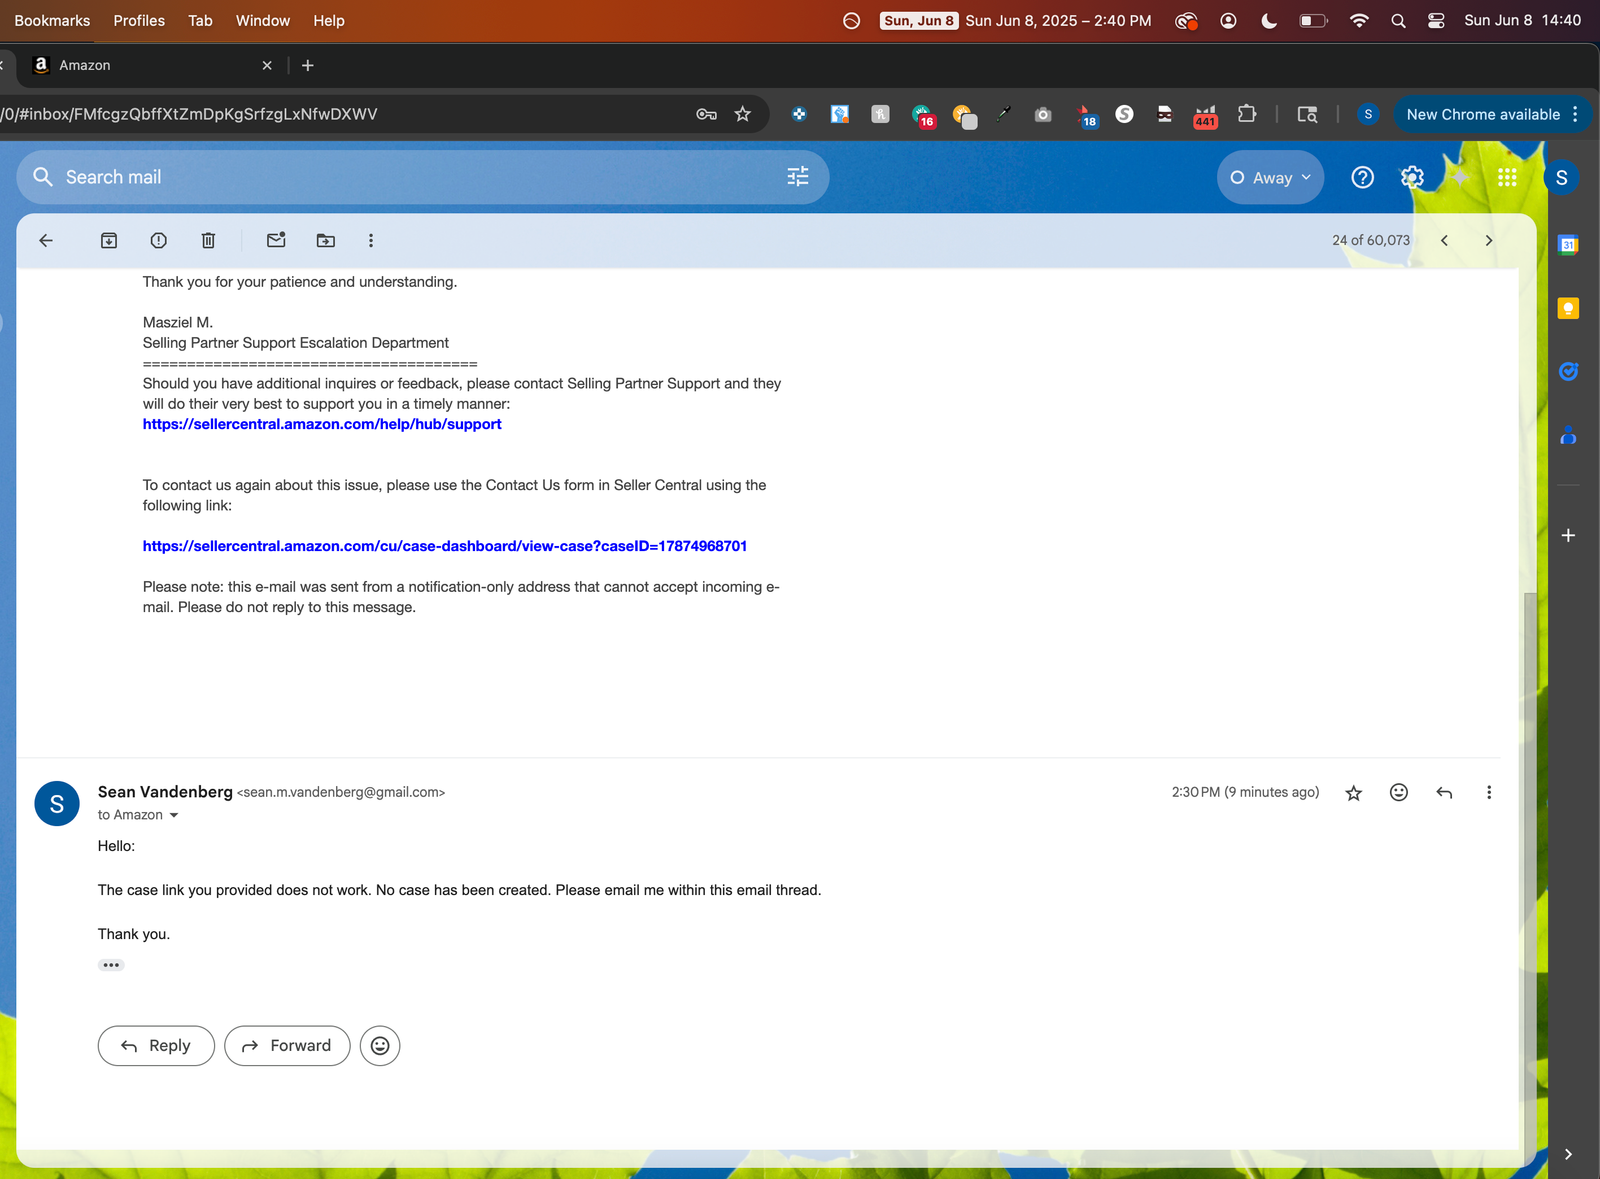Image resolution: width=1600 pixels, height=1179 pixels.
Task: Open the sellercentral help hub support link
Action: coord(322,424)
